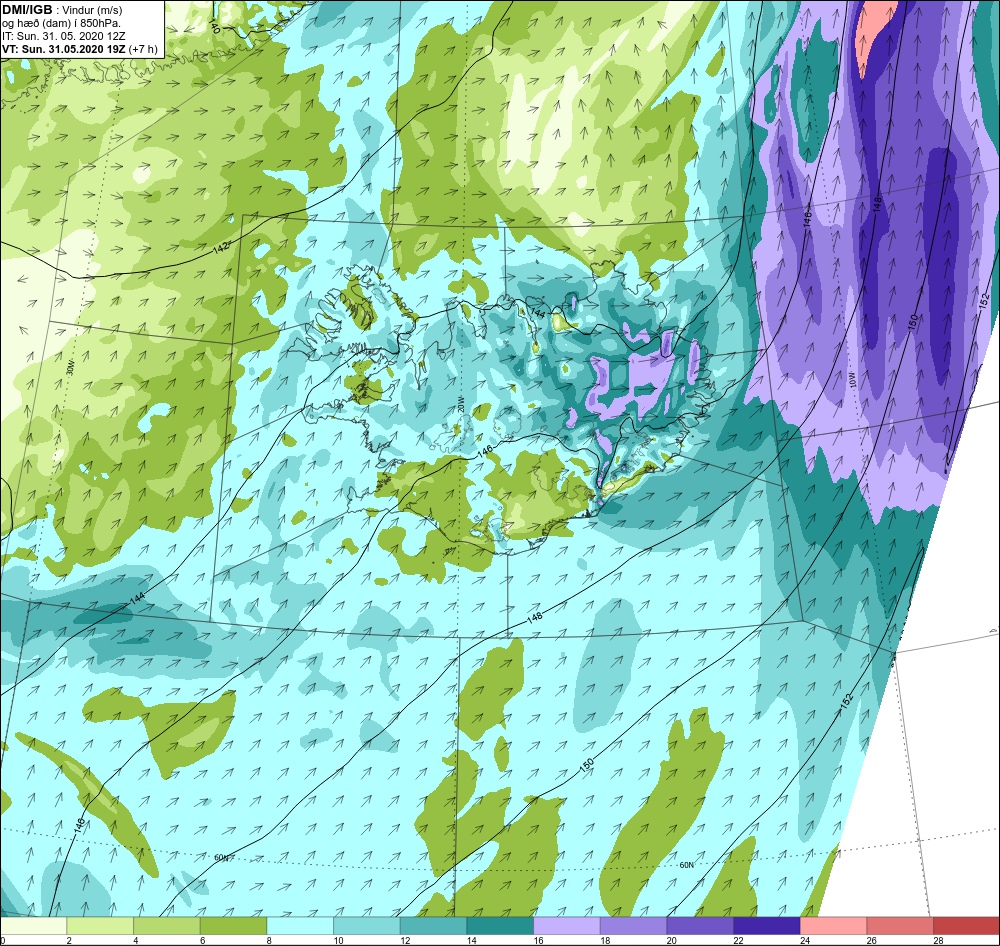1000x946 pixels.
Task: Select the light green 2–4 m/s legend swatch
Action: [x=99, y=926]
